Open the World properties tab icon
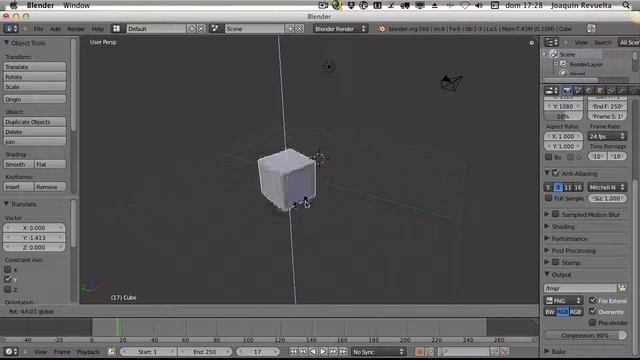Viewport: 640px width, 360px height. pos(589,91)
